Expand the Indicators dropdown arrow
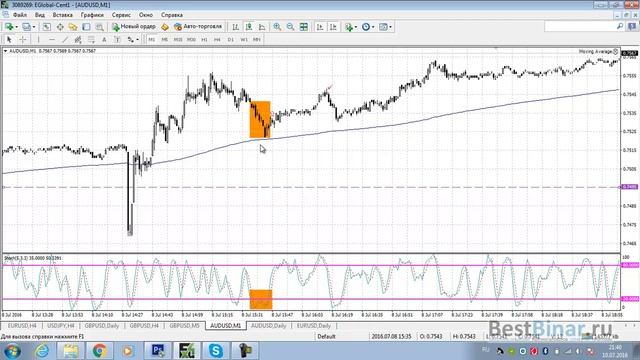 pyautogui.click(x=356, y=27)
